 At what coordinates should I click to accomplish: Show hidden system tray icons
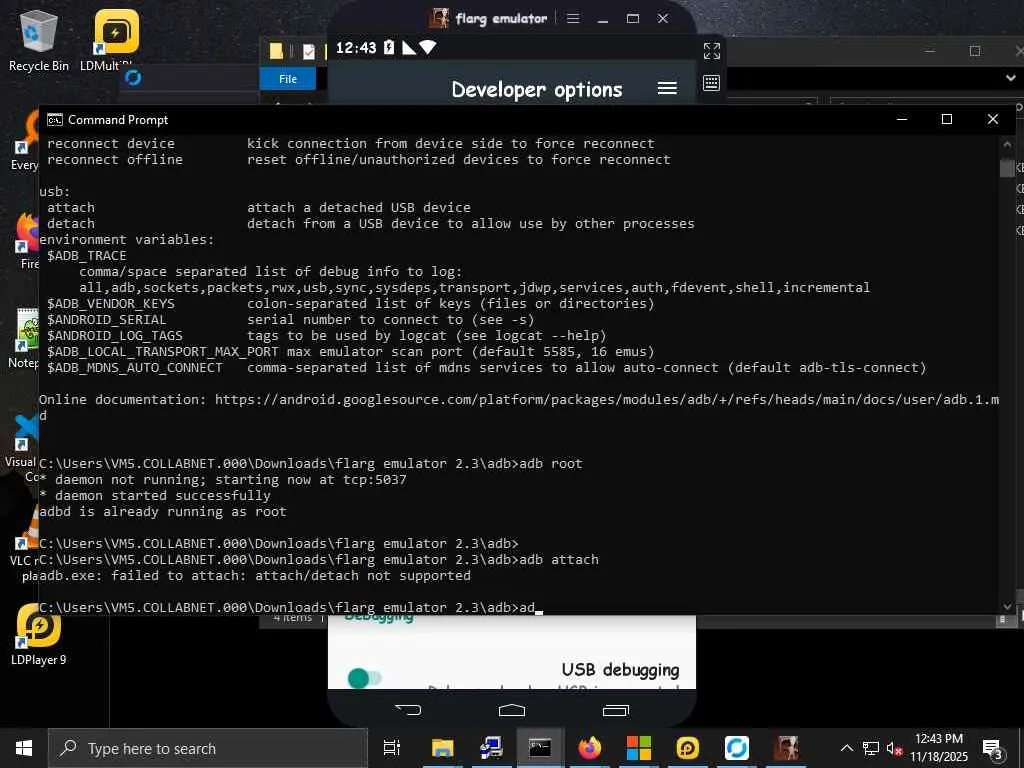point(846,748)
